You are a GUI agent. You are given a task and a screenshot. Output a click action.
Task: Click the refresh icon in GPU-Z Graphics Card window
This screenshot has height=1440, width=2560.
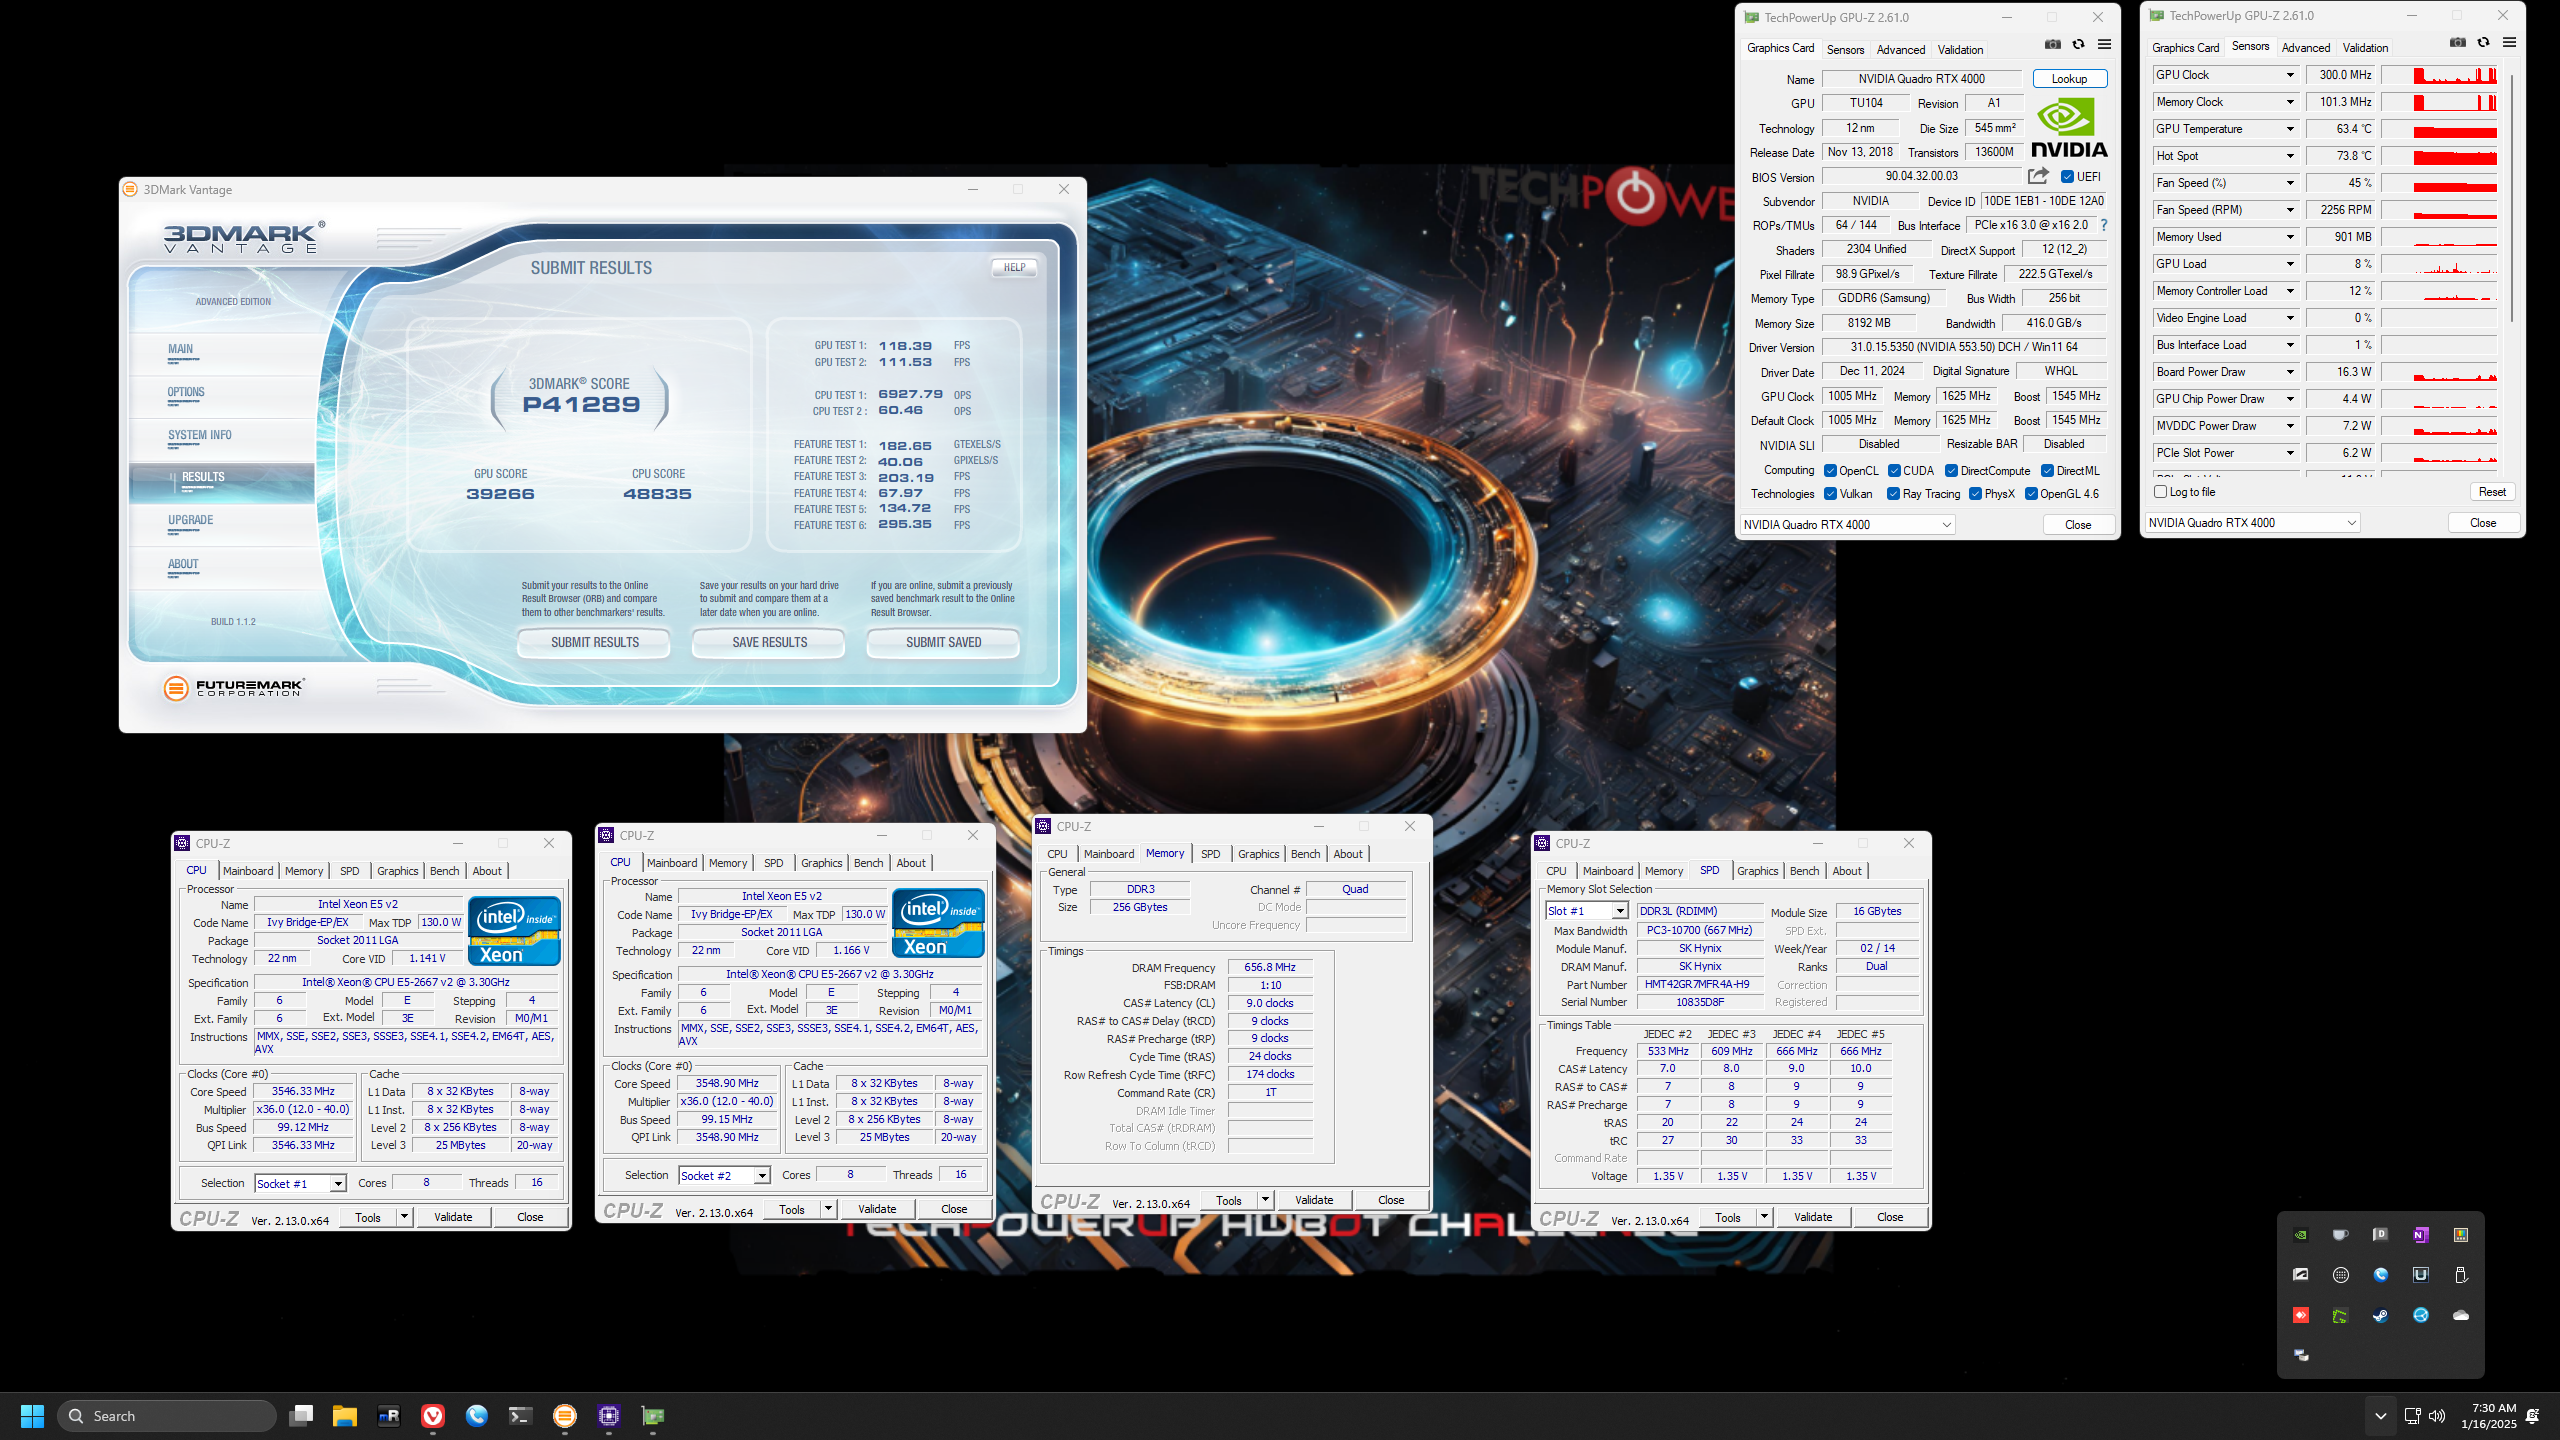click(2078, 44)
